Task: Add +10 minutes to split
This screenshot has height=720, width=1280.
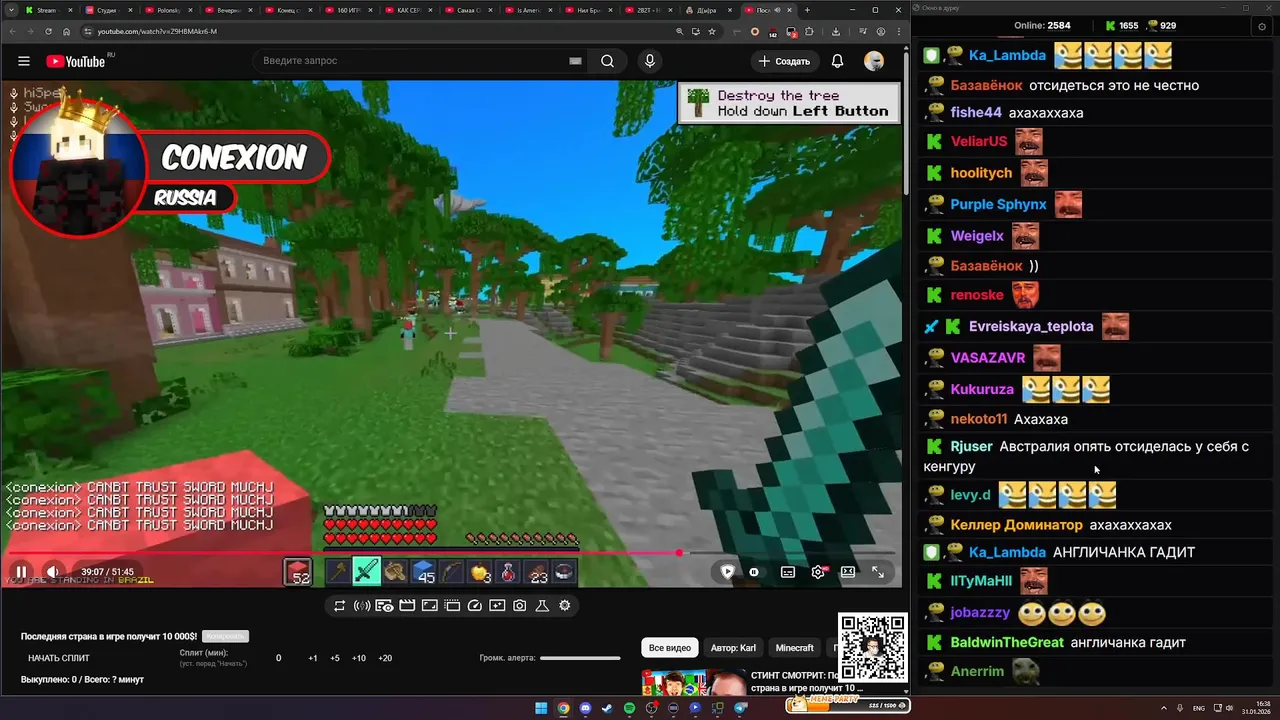Action: pos(359,658)
